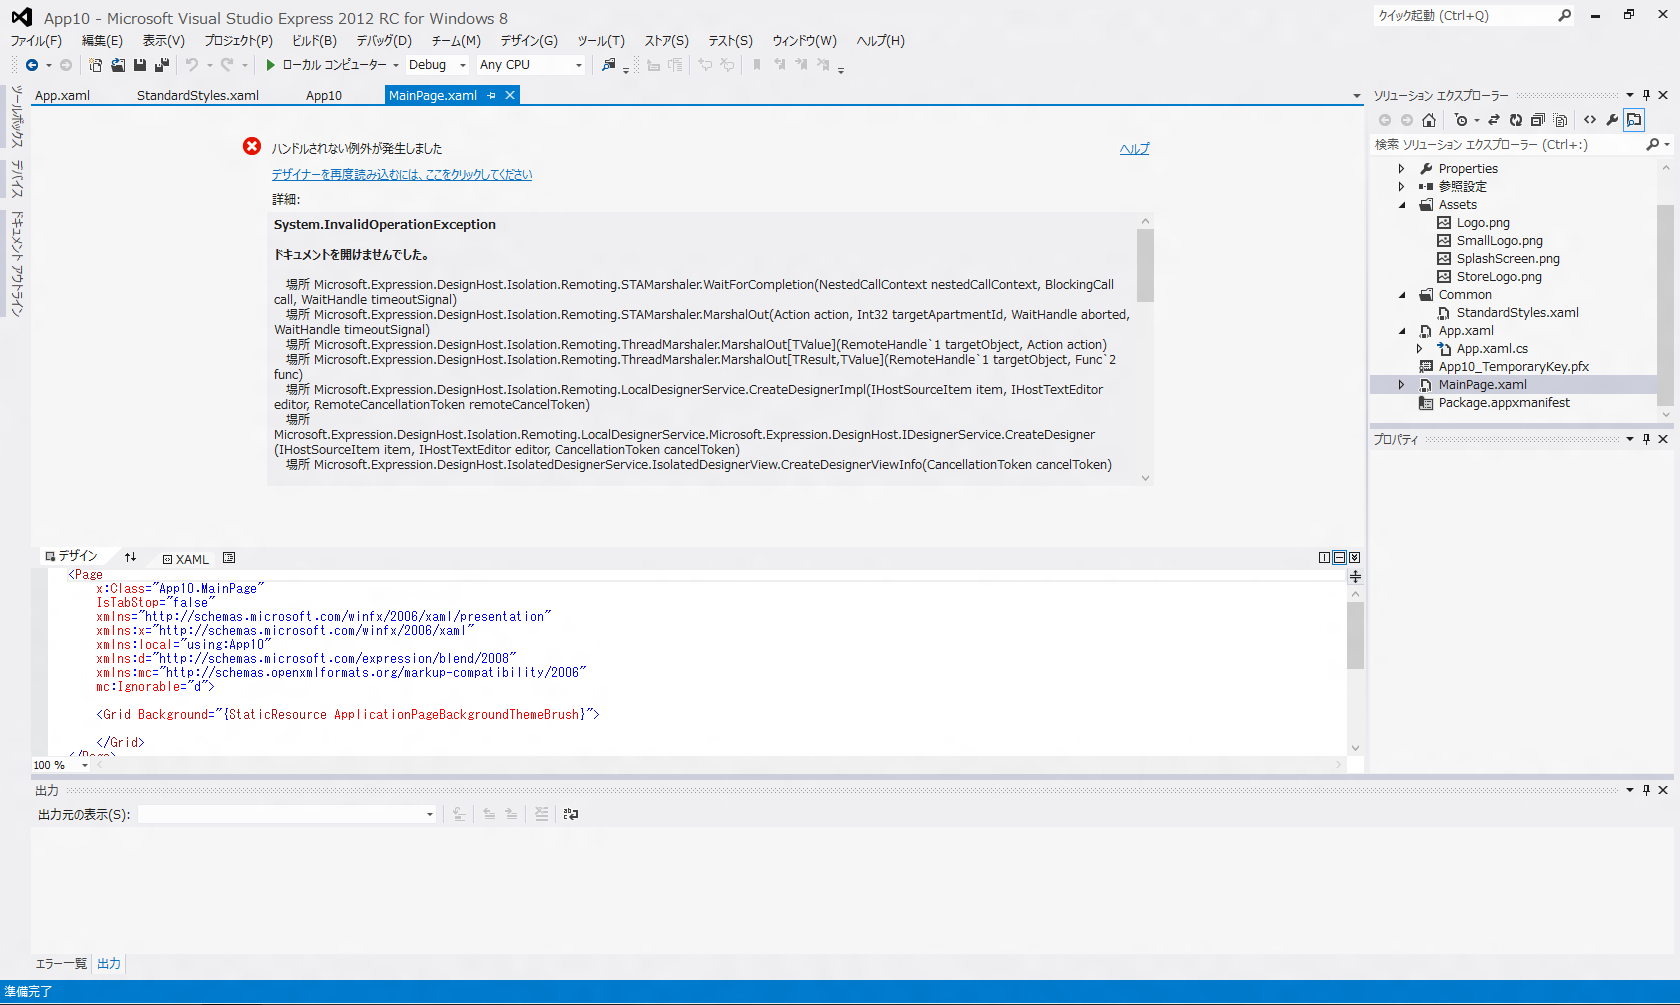Swap design and XAML panes
Viewport: 1680px width, 1005px height.
131,558
